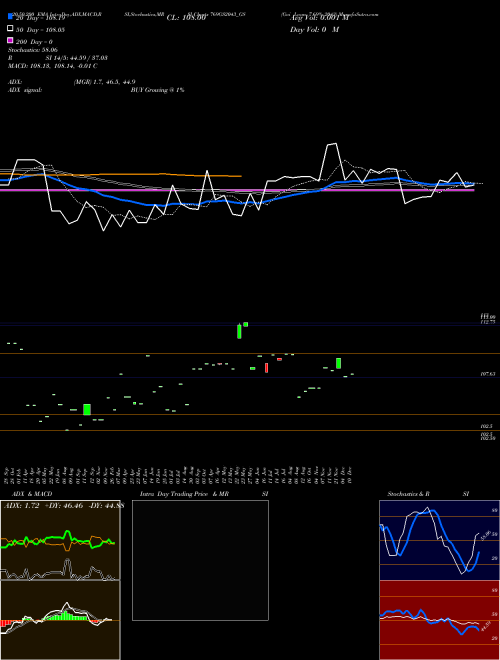Click the blue 20 Day legend swatch
Image resolution: width=500 pixels, height=660 pixels.
tap(11, 16)
